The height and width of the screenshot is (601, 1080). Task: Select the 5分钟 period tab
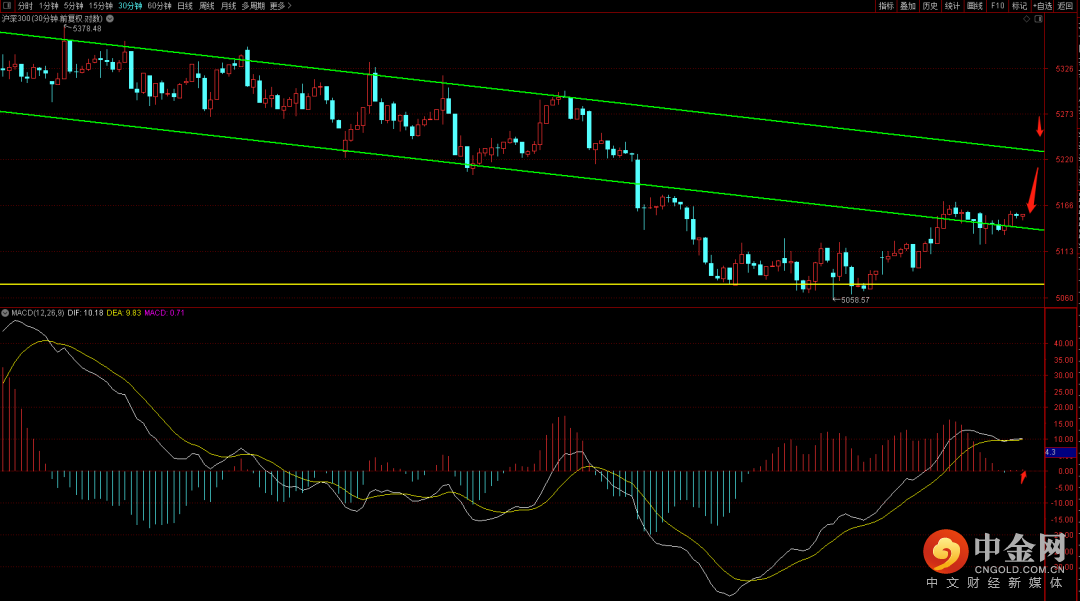73,6
